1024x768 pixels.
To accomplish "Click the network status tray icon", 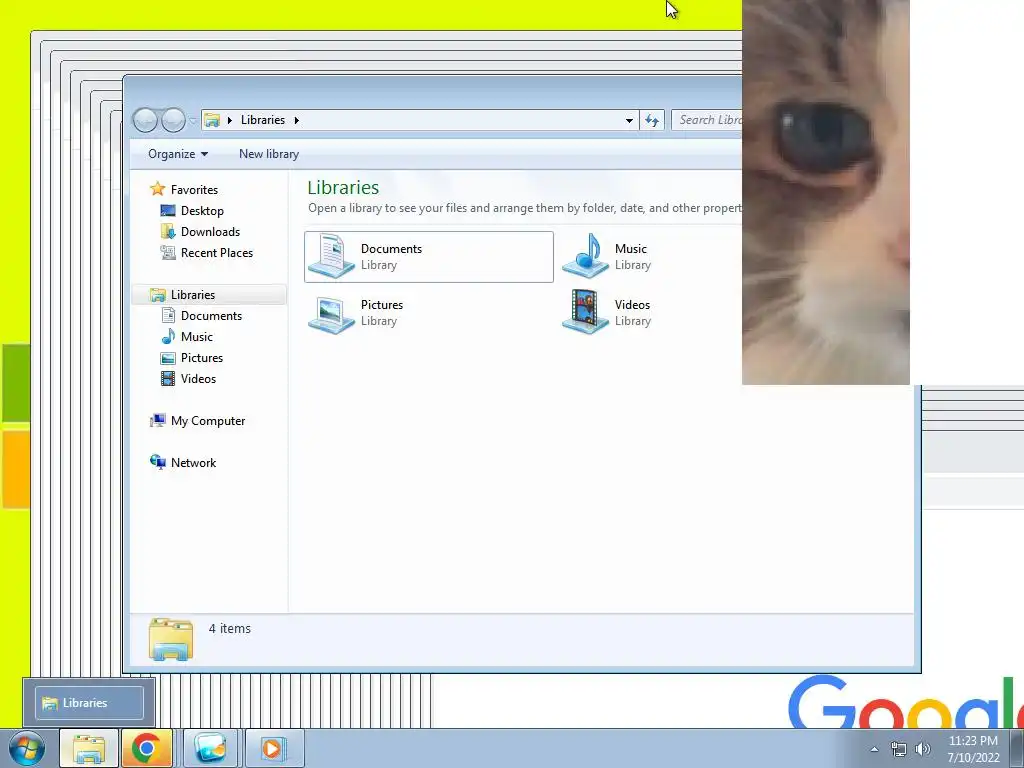I will pos(899,749).
